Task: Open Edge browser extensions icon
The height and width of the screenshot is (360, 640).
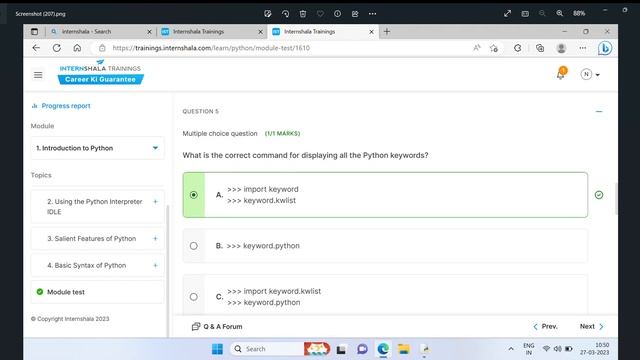Action: 518,48
